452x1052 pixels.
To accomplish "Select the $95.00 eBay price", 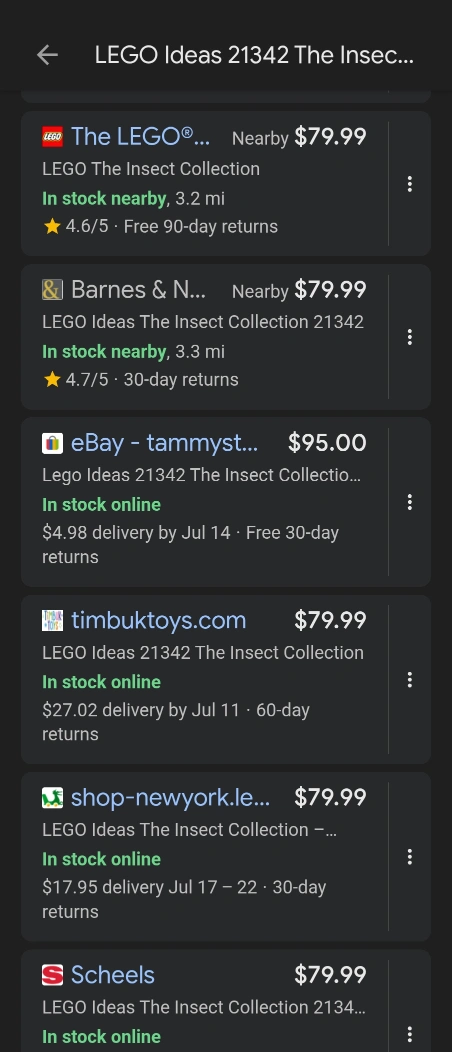I will (x=327, y=443).
